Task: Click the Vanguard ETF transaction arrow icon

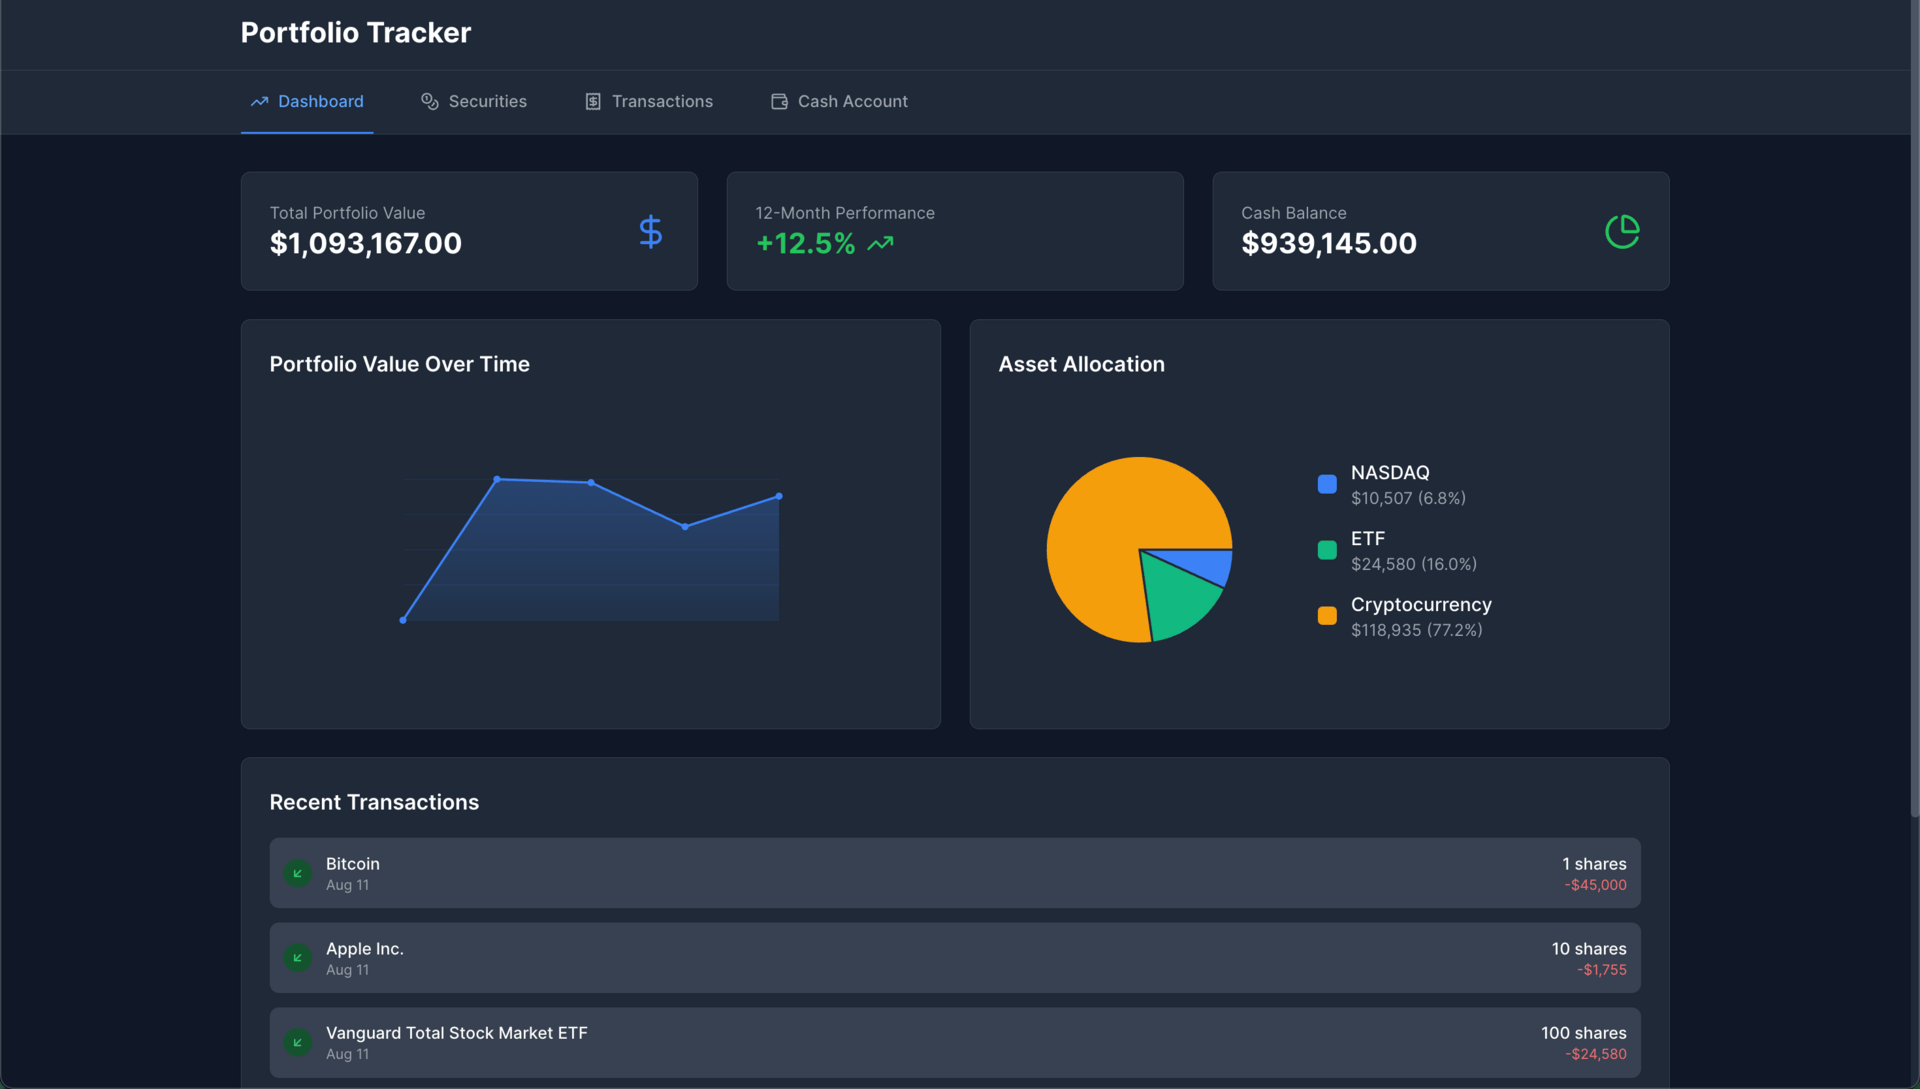Action: pyautogui.click(x=297, y=1042)
